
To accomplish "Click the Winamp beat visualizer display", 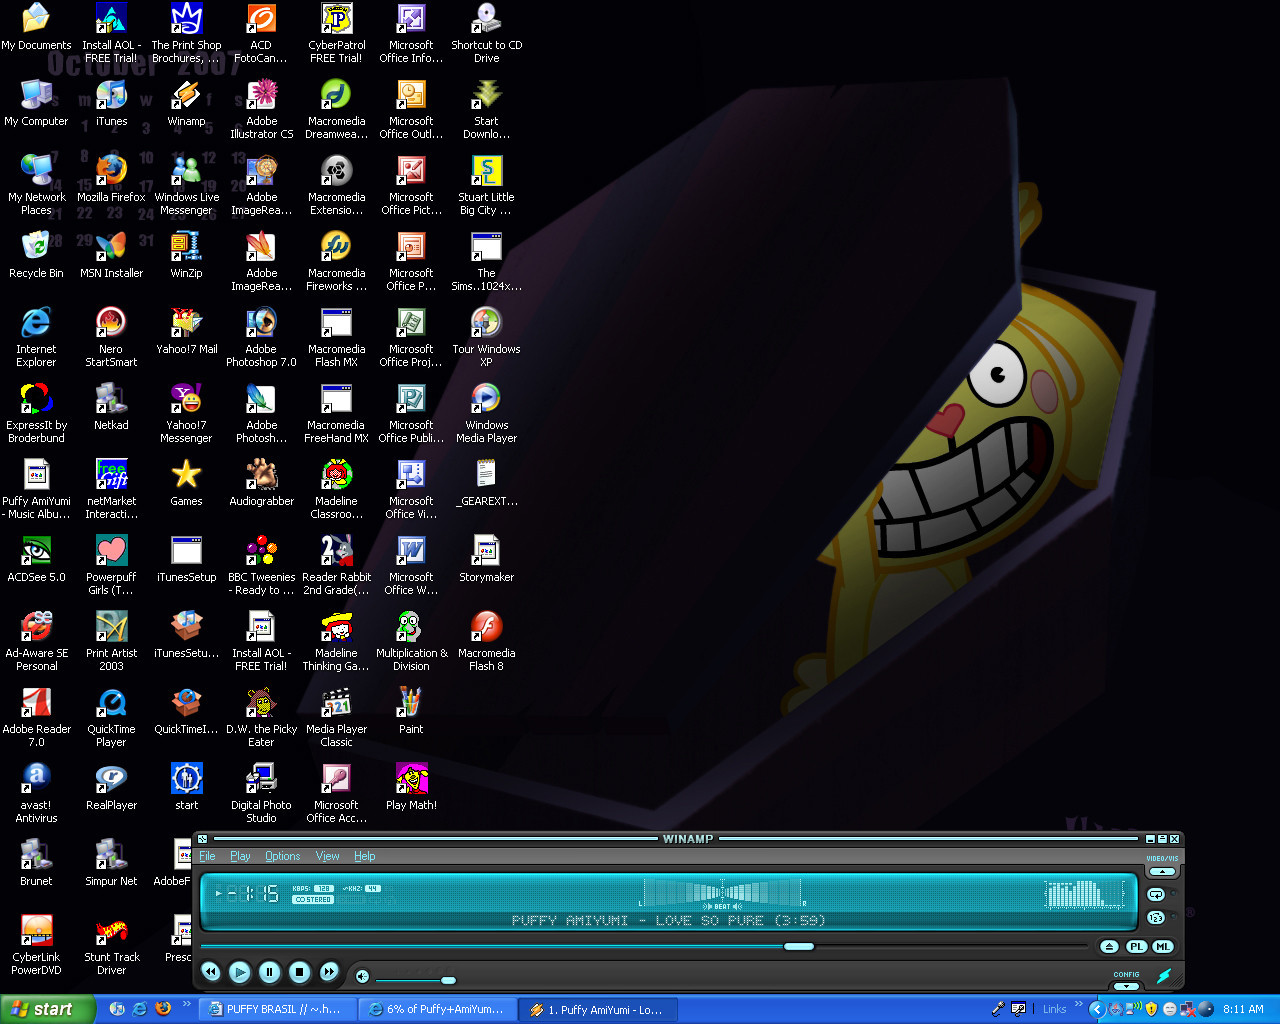I will coord(722,894).
